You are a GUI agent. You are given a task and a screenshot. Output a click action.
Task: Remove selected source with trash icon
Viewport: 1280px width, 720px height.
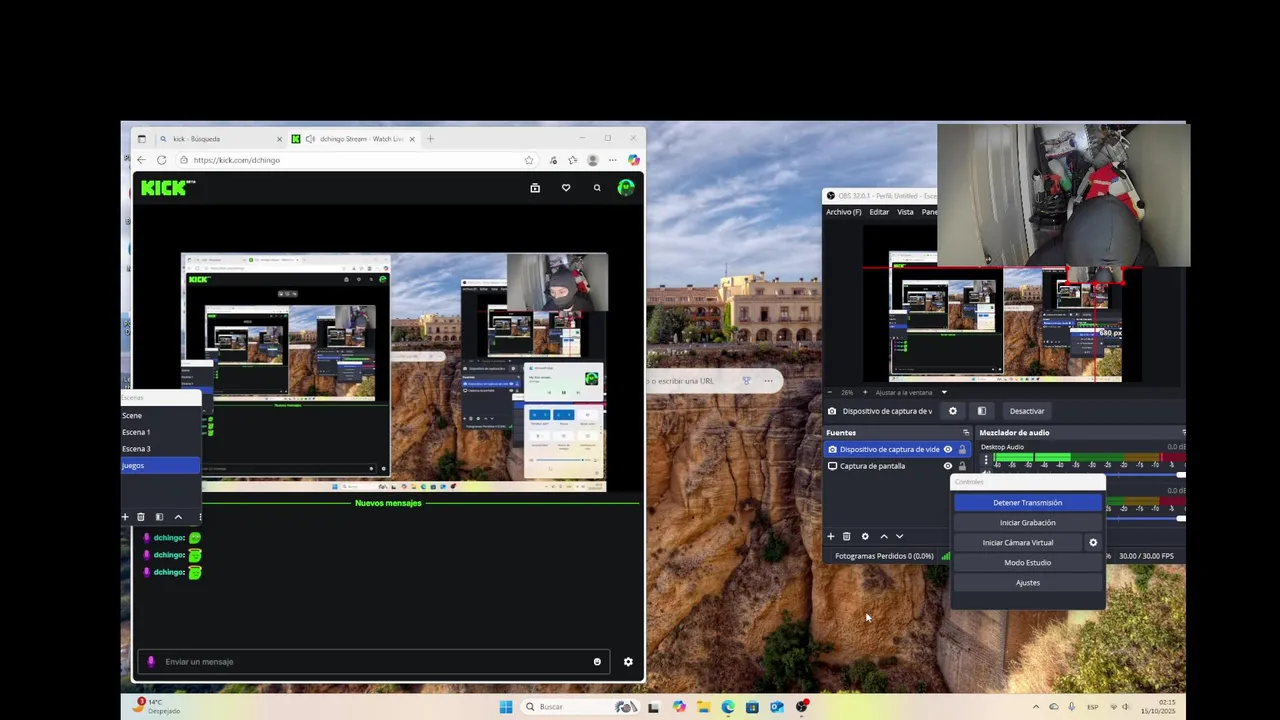tap(847, 537)
